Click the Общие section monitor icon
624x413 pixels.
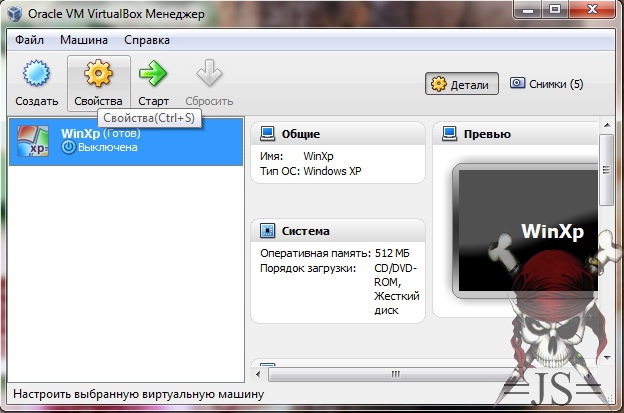point(267,134)
